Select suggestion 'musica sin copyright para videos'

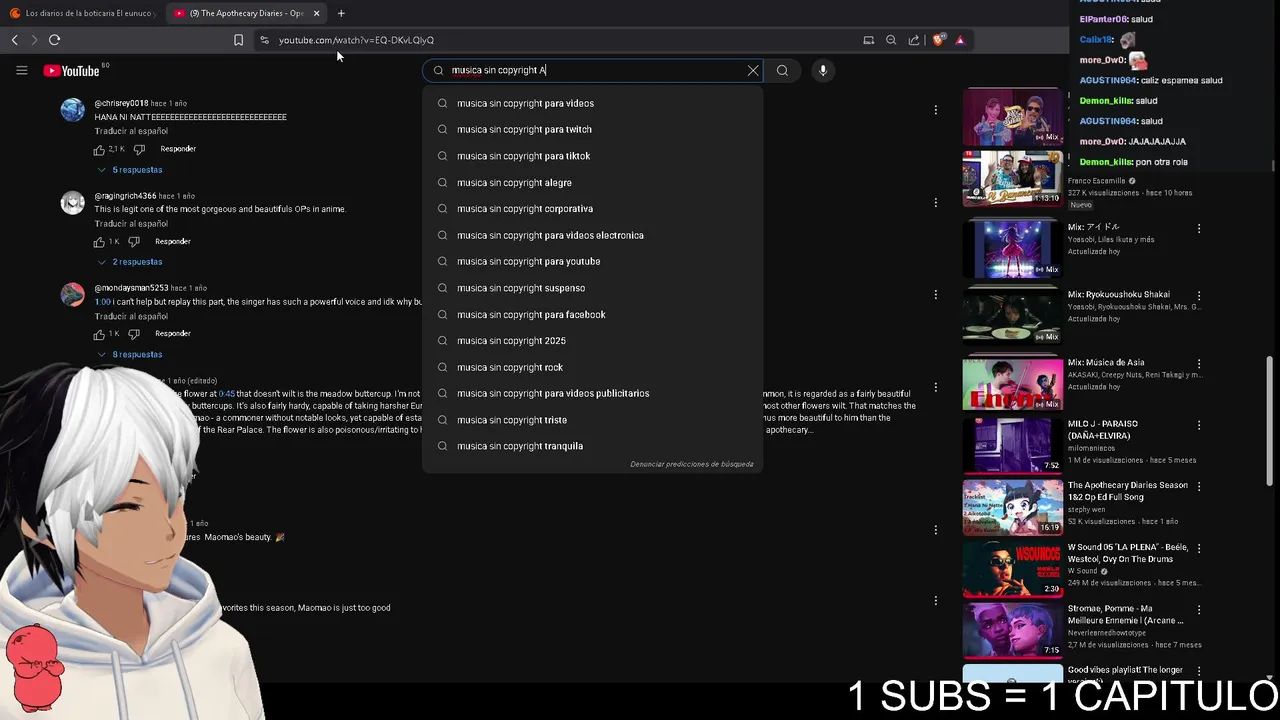592,103
